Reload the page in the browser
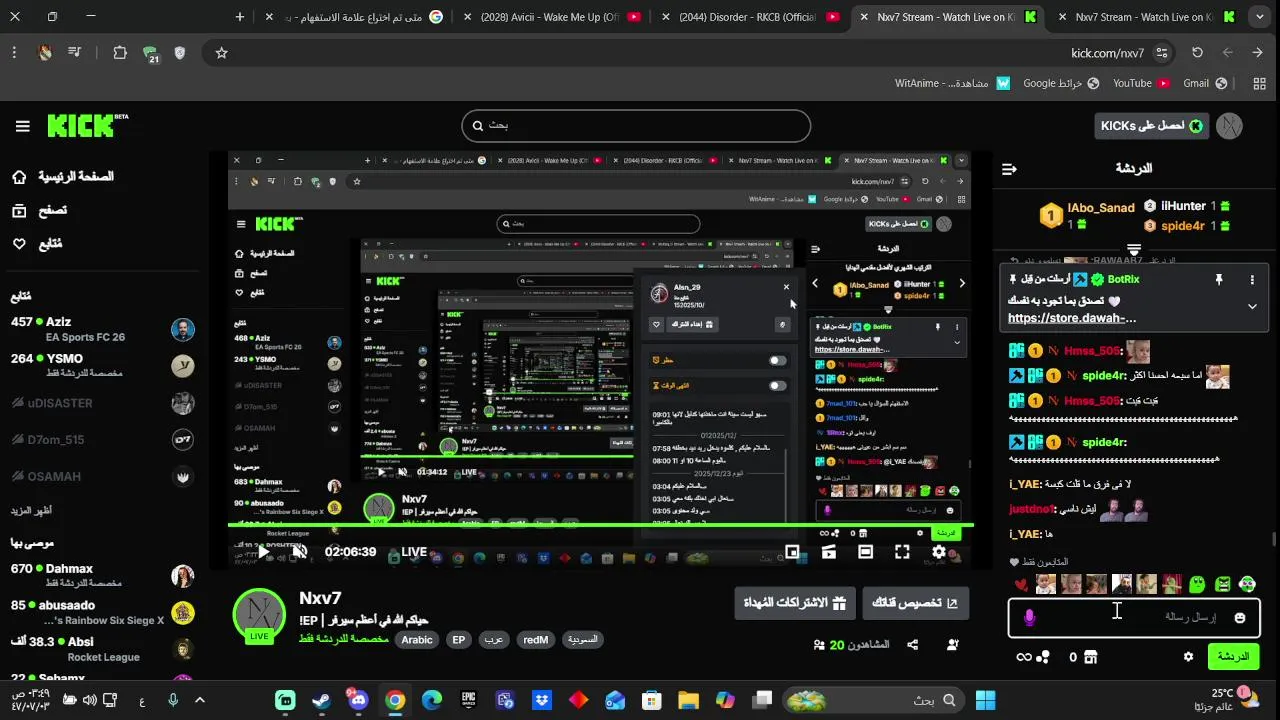The image size is (1280, 720). [x=1197, y=53]
